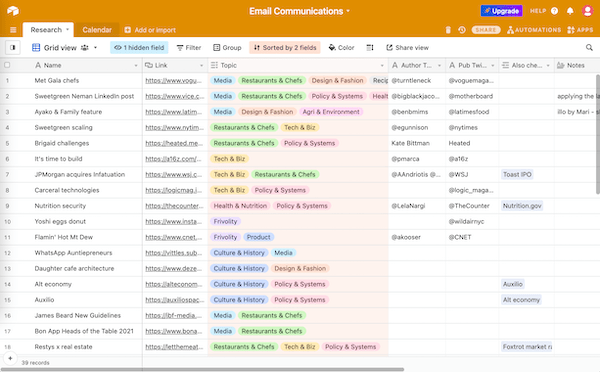Click the "39 records" summary text

coord(35,363)
